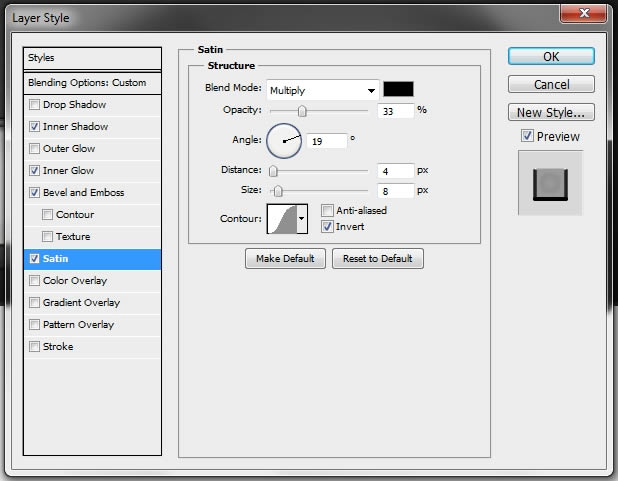Click the Reset to Default button
This screenshot has width=618, height=481.
click(378, 259)
